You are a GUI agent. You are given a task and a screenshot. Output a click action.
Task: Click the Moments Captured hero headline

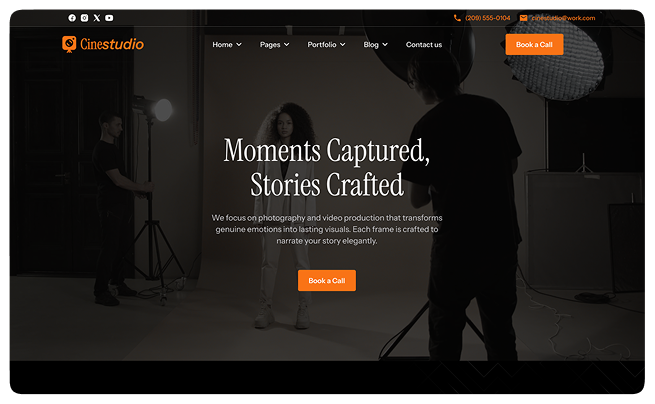(x=327, y=167)
